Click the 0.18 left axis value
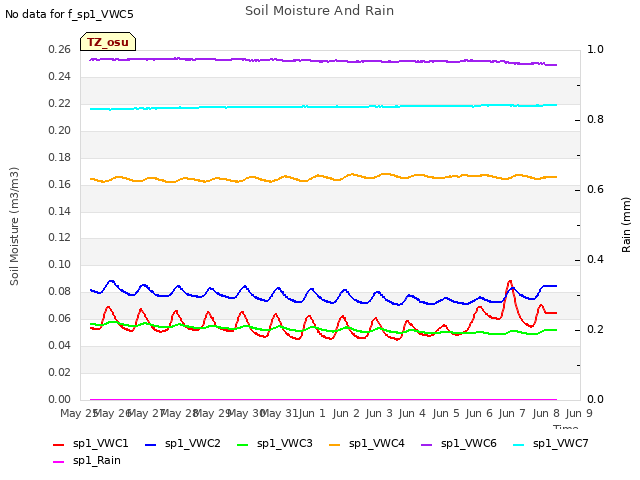Viewport: 640px width, 480px height. [x=60, y=157]
